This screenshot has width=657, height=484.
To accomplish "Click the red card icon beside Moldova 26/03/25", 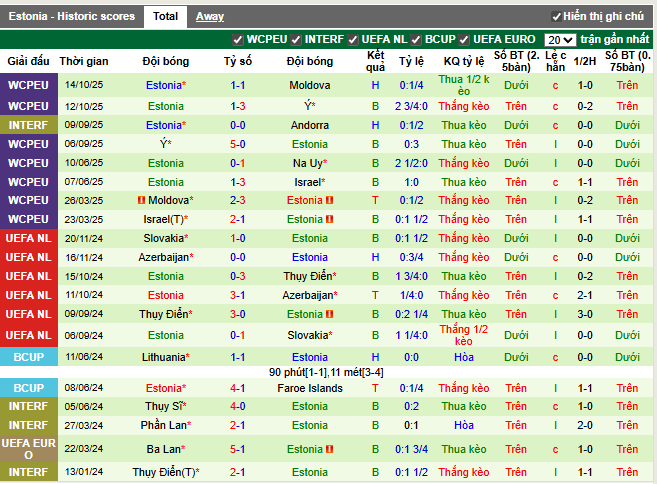I will (141, 200).
